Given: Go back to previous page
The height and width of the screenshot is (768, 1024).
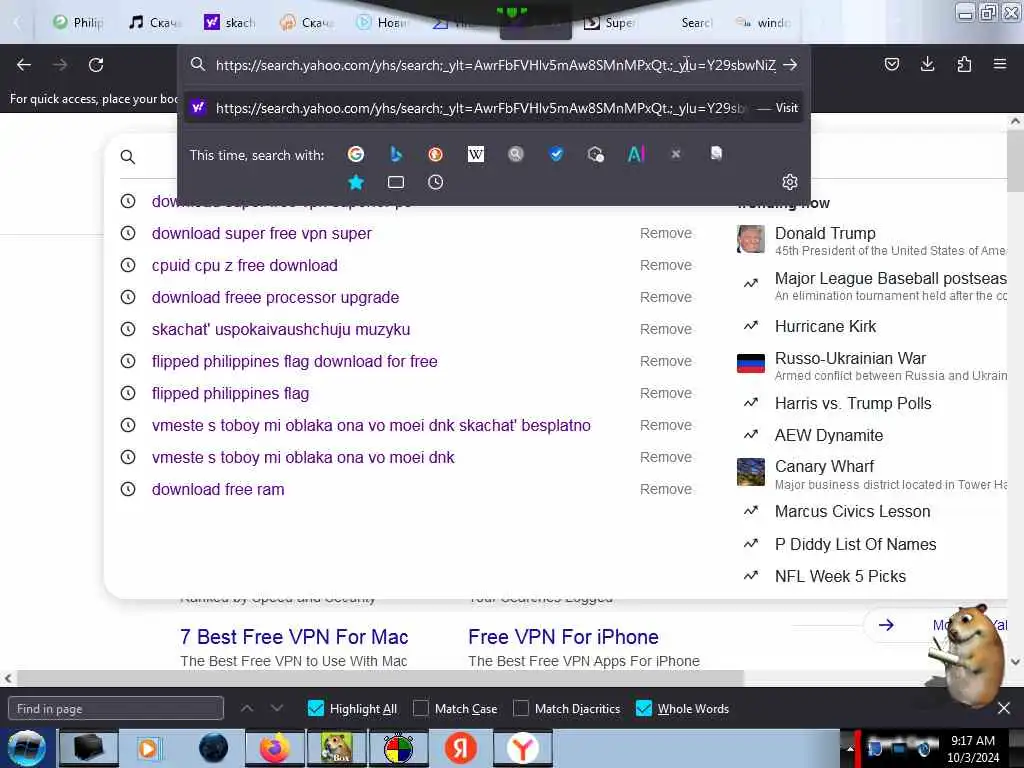Looking at the screenshot, I should point(24,65).
